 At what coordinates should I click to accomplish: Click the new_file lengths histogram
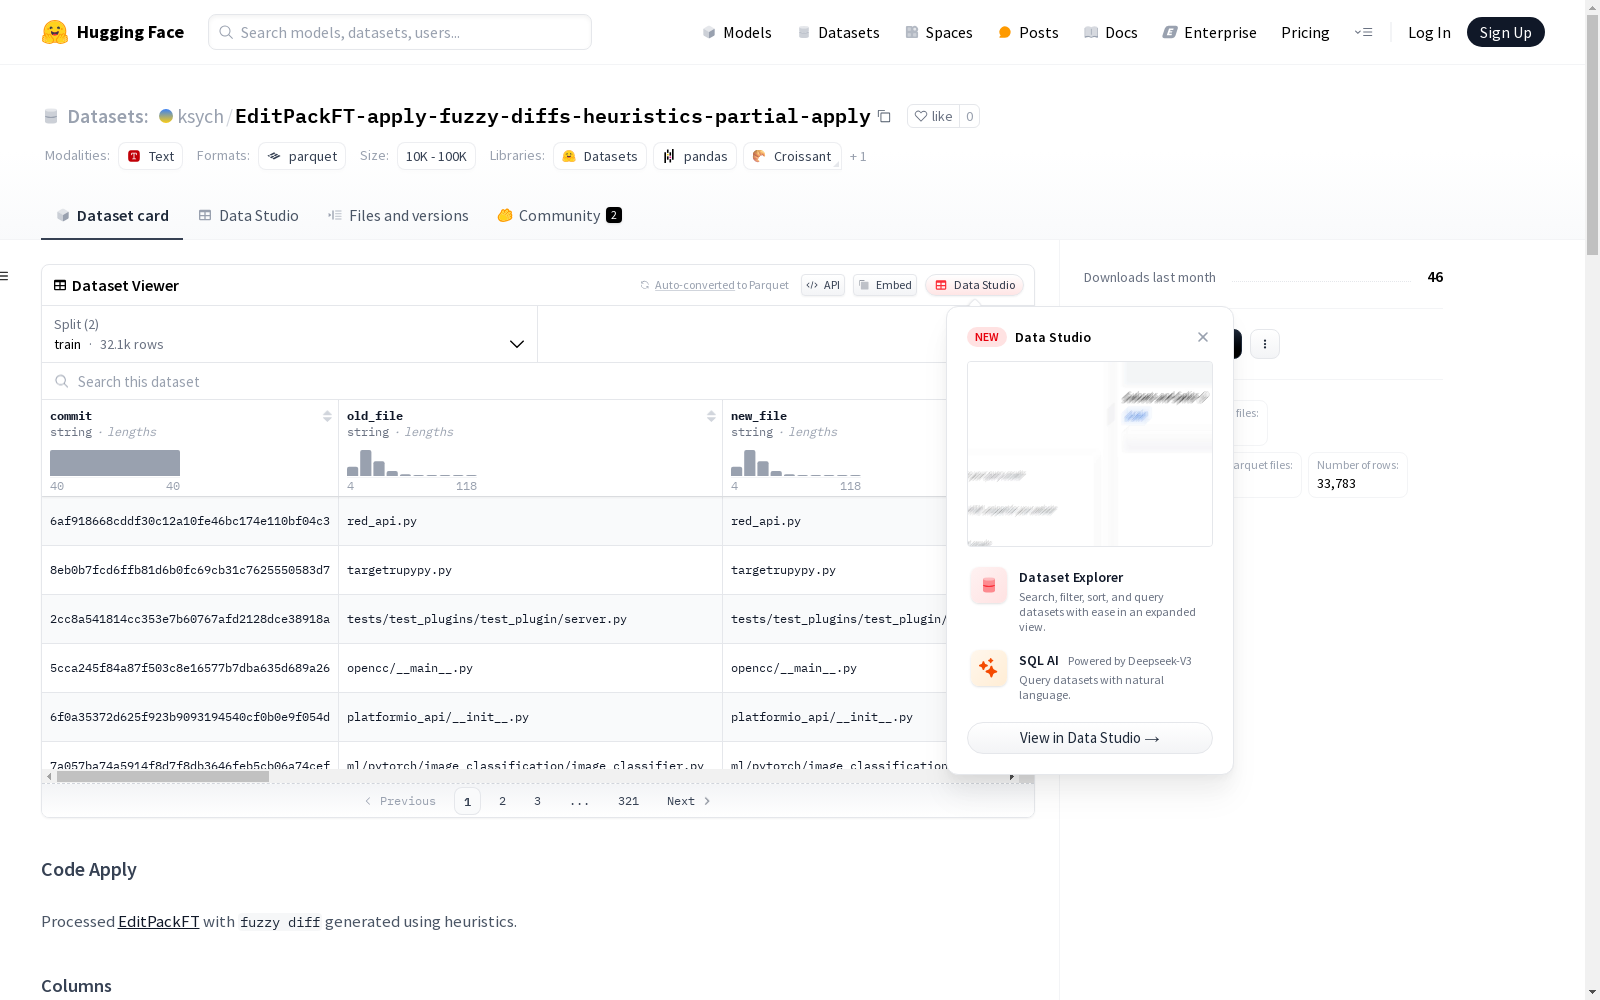pos(796,463)
